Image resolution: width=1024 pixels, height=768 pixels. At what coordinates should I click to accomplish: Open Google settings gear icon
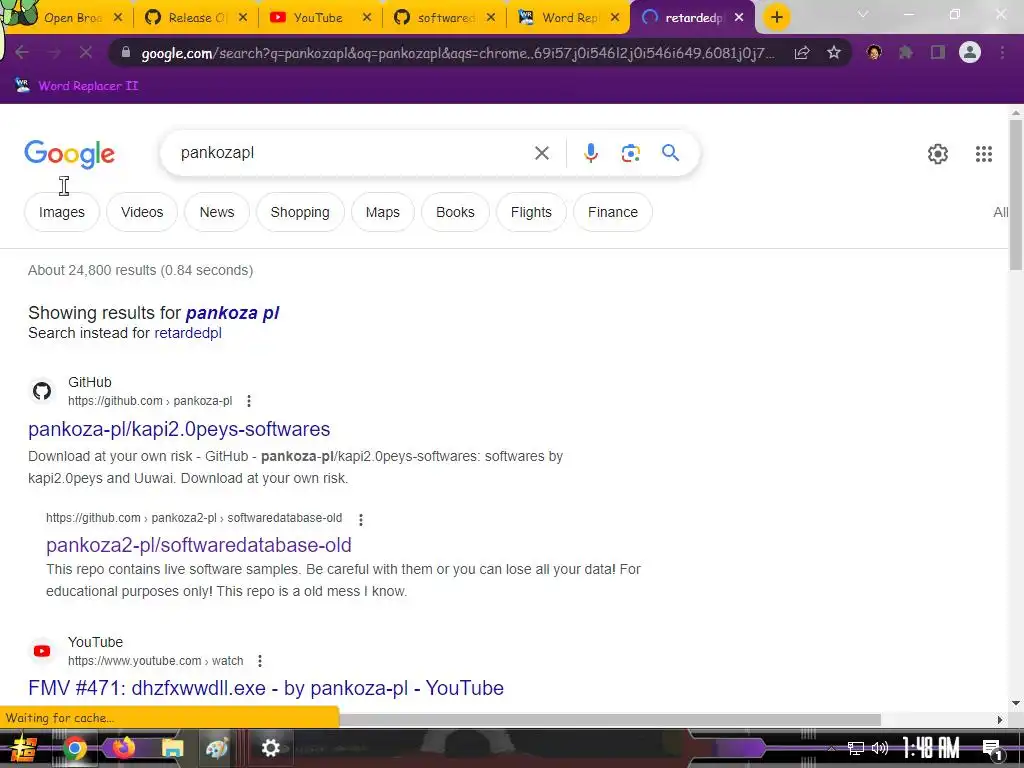pyautogui.click(x=938, y=153)
